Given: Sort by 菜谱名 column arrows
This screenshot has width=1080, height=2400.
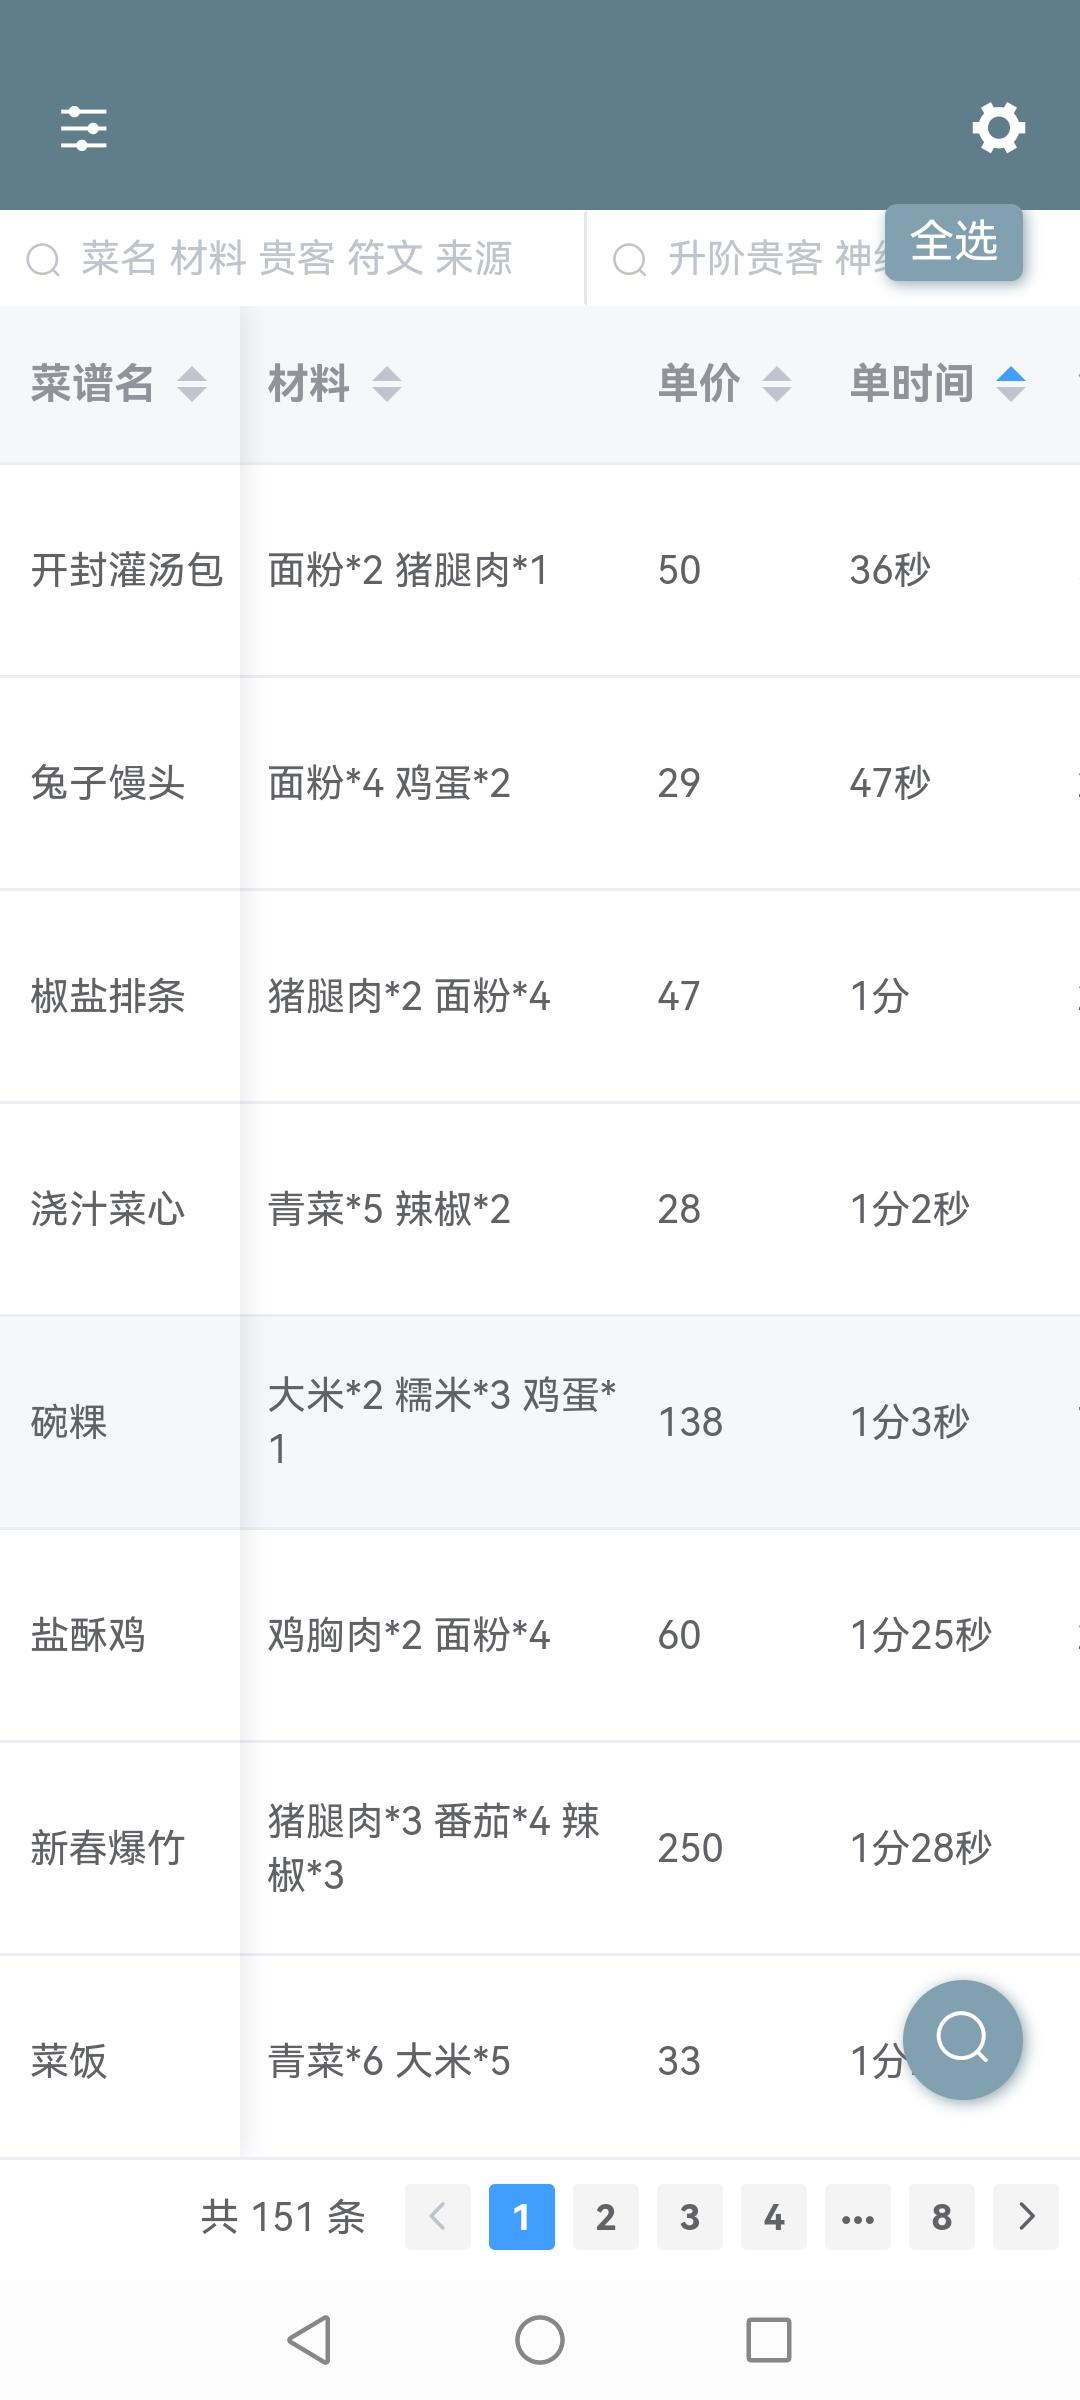Looking at the screenshot, I should click(x=192, y=384).
